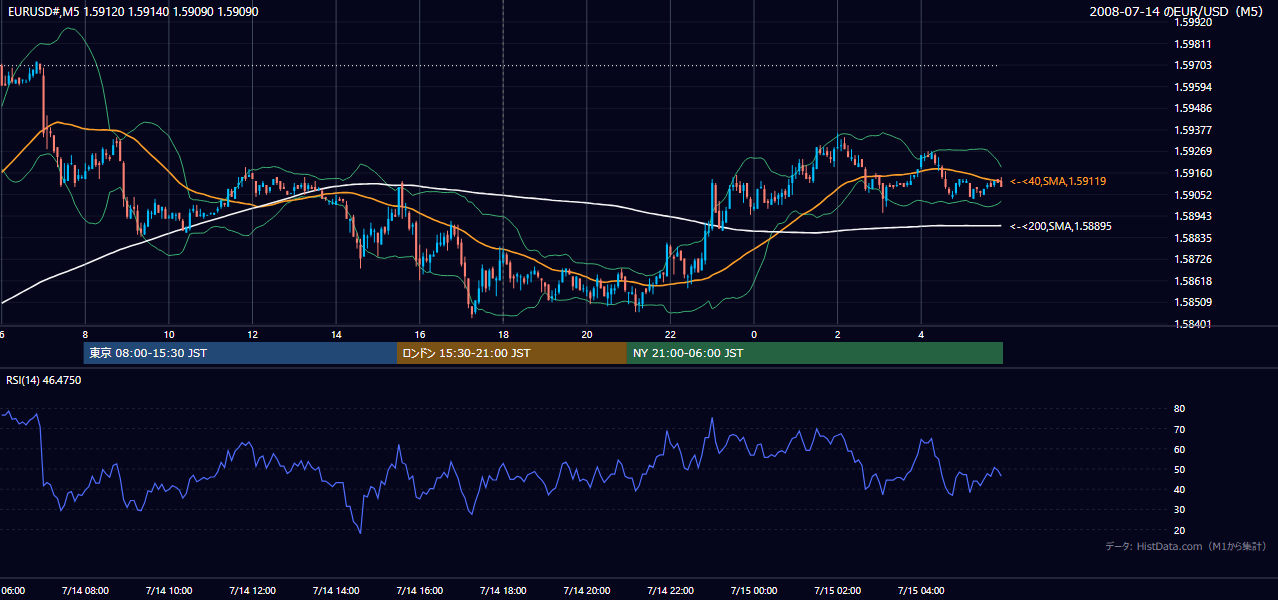Click hour tick 20 under price chart
Viewport: 1278px width, 600px height.
[587, 334]
